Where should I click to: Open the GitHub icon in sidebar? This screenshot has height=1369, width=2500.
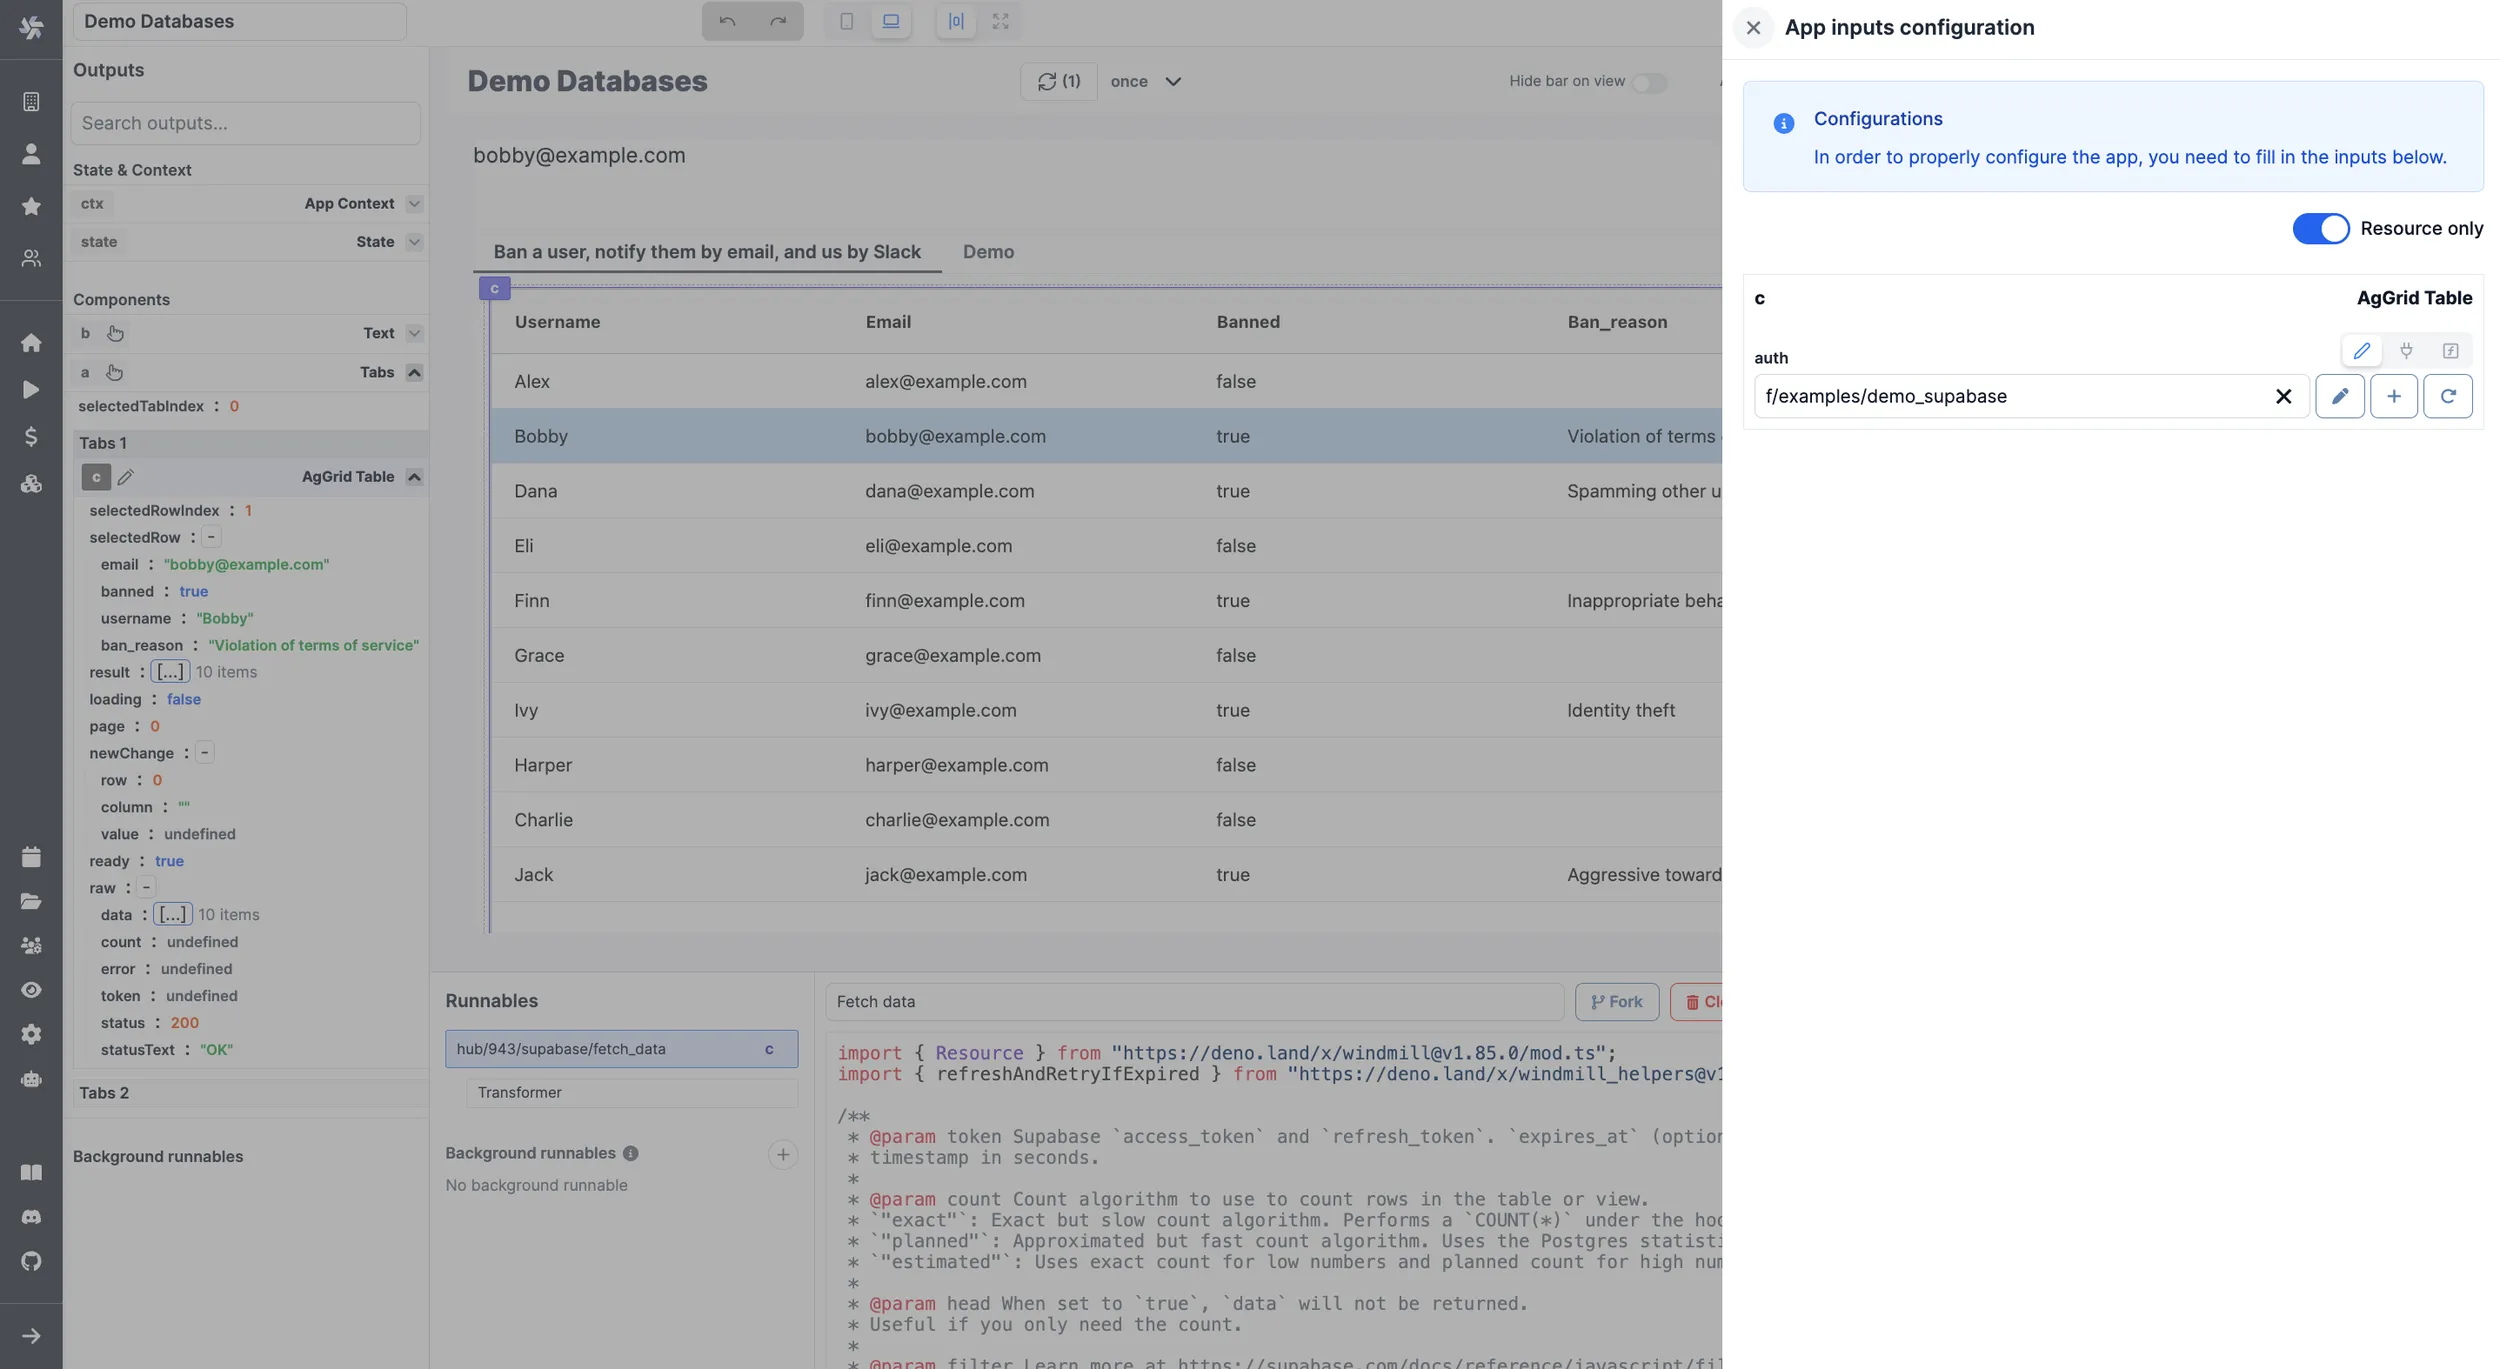pos(31,1261)
